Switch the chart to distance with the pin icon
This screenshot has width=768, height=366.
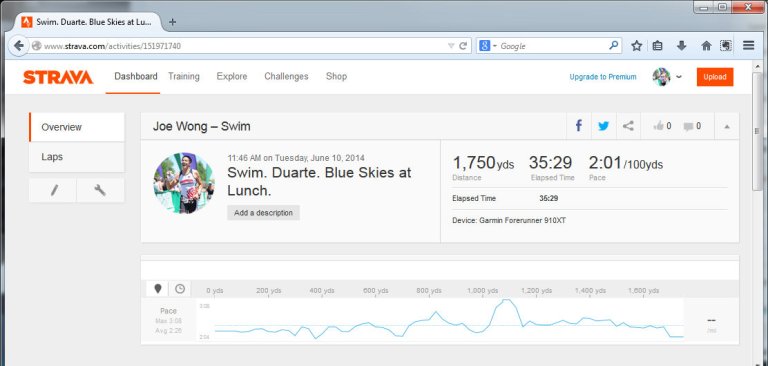pos(157,289)
